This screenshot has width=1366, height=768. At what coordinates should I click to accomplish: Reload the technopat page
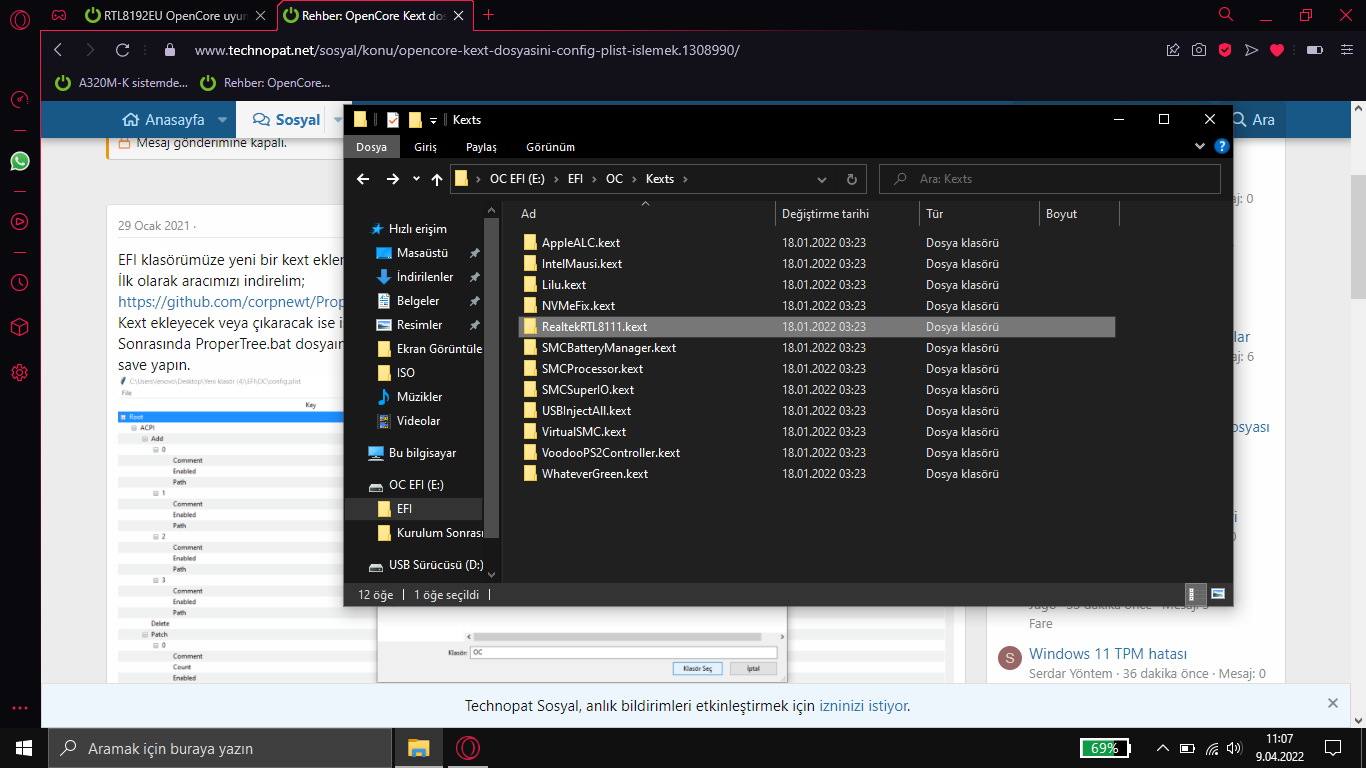(x=123, y=50)
